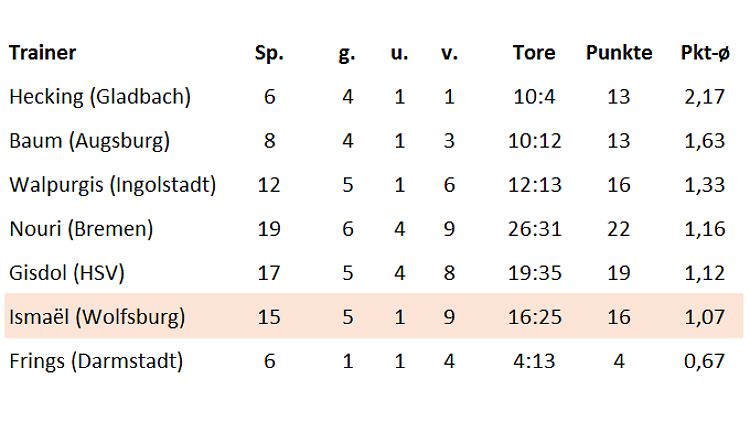Click Hecking's 2,17 points average
Image resolution: width=750 pixels, height=422 pixels.
tap(705, 97)
